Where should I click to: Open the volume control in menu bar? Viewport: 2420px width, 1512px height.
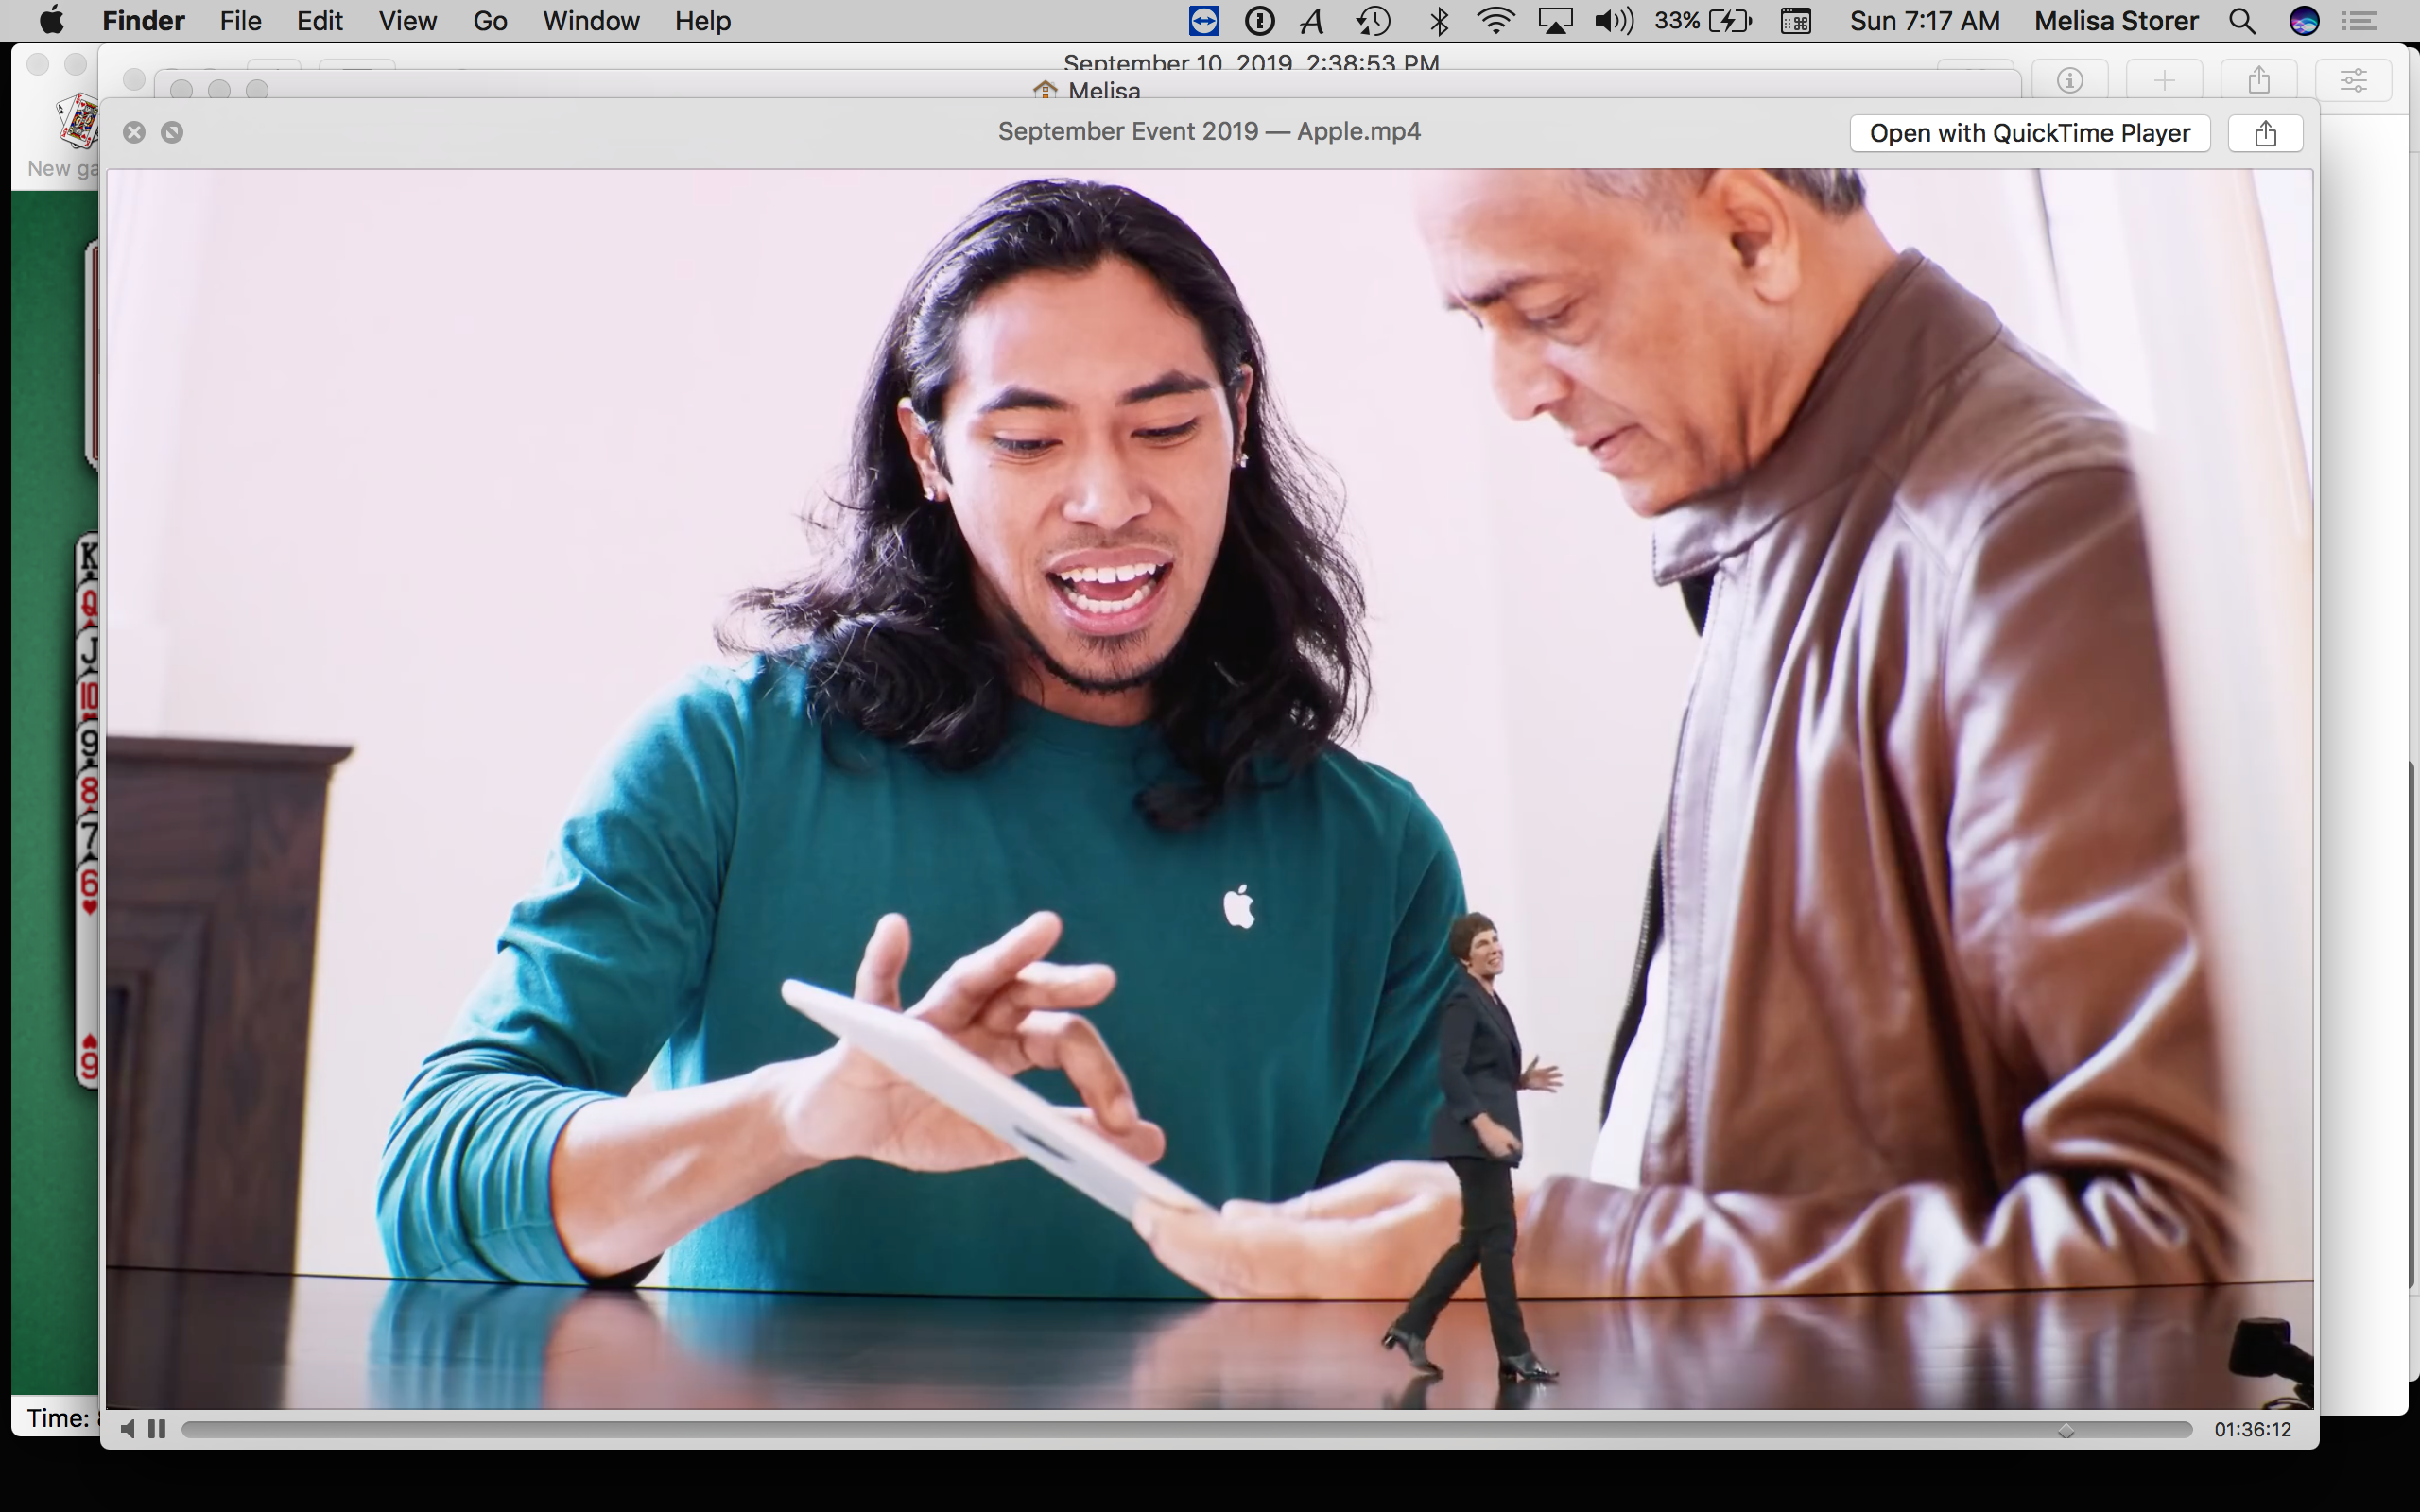pyautogui.click(x=1613, y=21)
